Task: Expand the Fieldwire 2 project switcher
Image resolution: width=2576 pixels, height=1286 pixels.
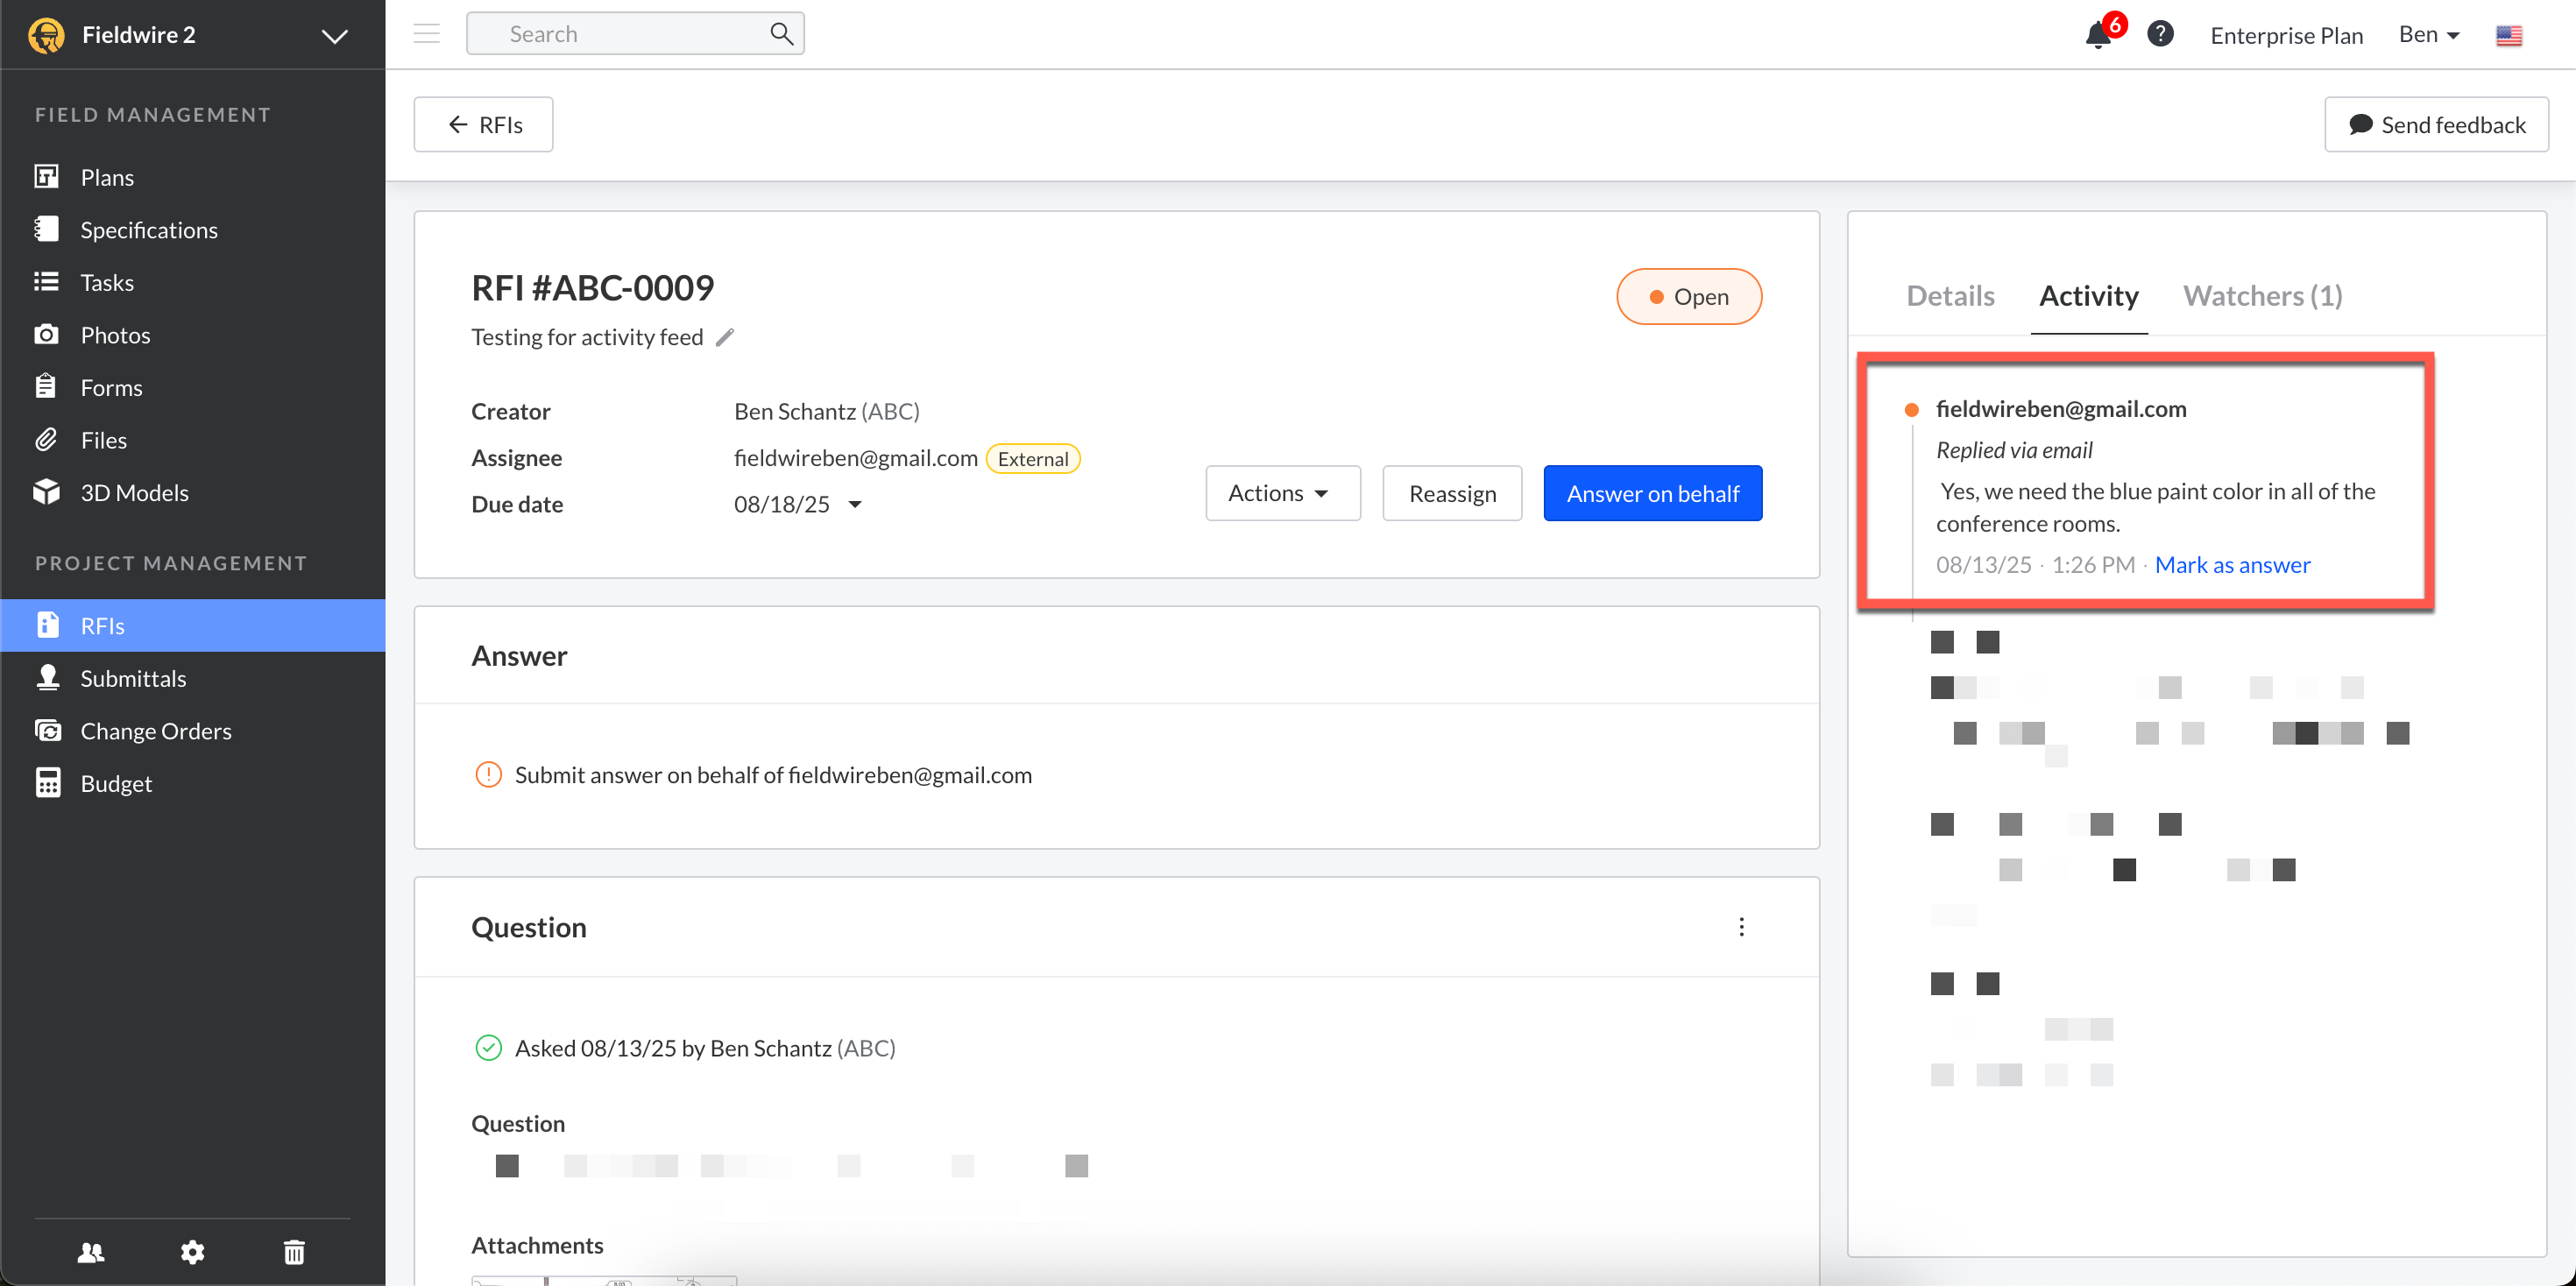Action: point(334,36)
